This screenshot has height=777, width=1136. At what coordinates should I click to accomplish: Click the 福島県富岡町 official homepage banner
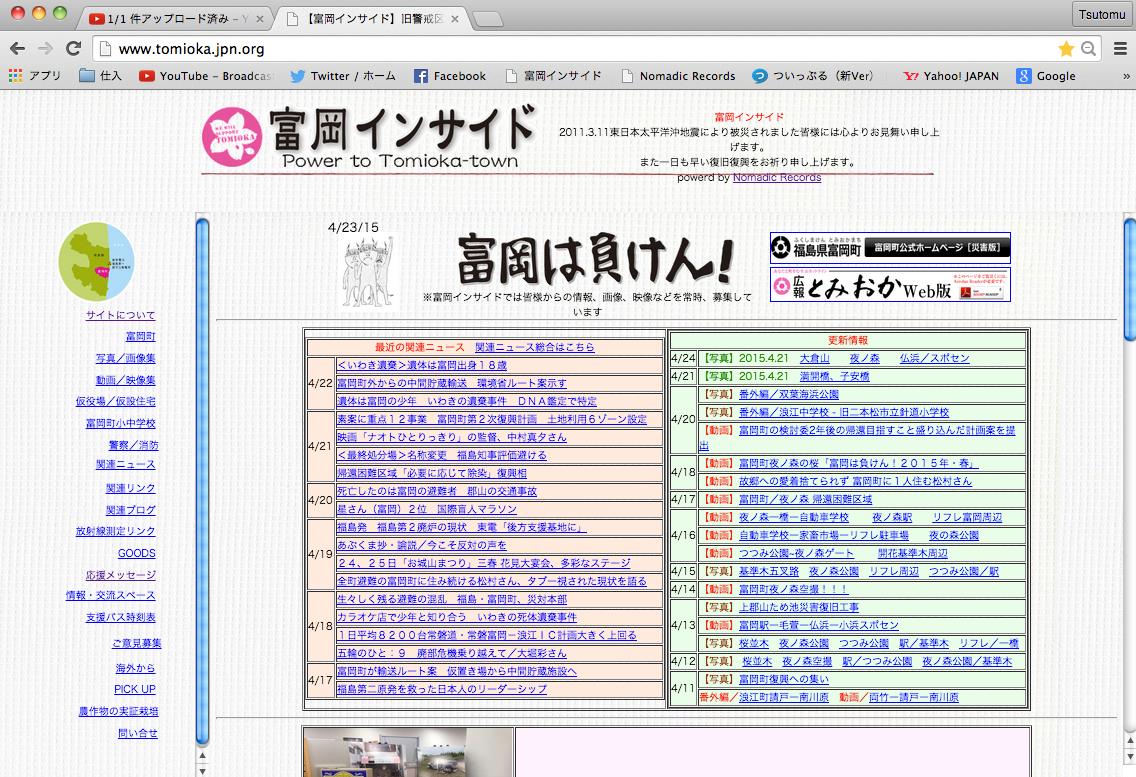click(x=890, y=248)
